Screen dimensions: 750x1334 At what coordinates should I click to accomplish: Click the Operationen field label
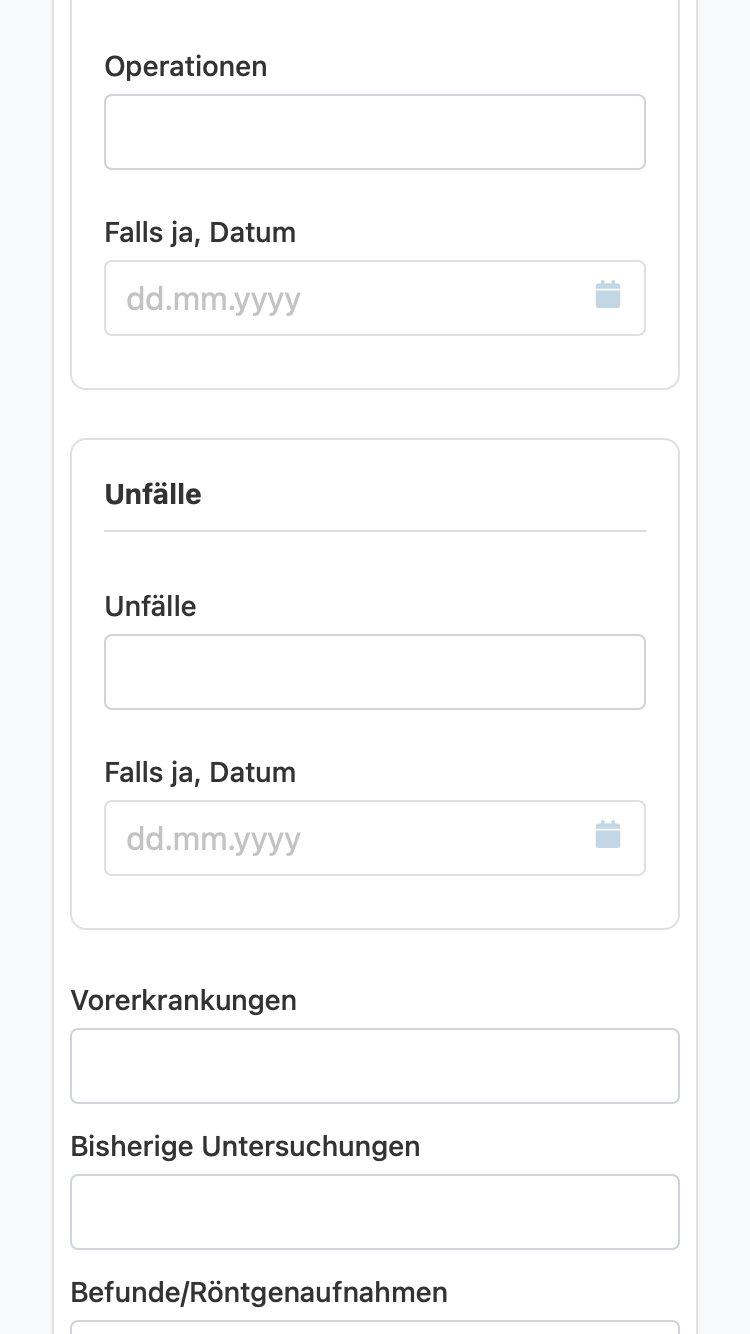pyautogui.click(x=186, y=67)
